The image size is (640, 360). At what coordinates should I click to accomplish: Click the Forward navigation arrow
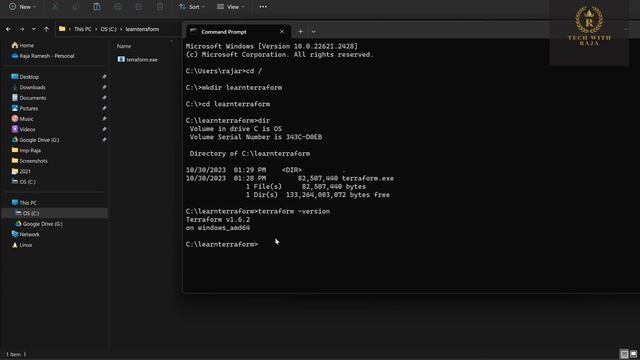22,29
